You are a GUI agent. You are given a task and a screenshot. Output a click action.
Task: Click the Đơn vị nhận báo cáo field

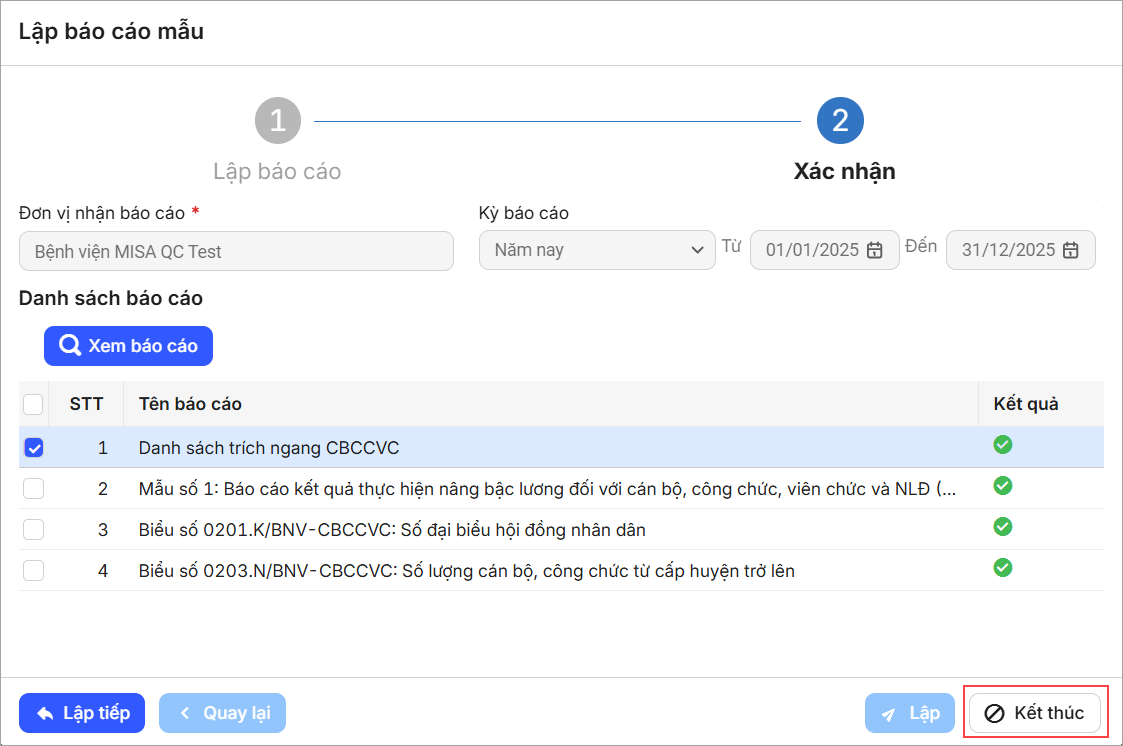pyautogui.click(x=236, y=251)
